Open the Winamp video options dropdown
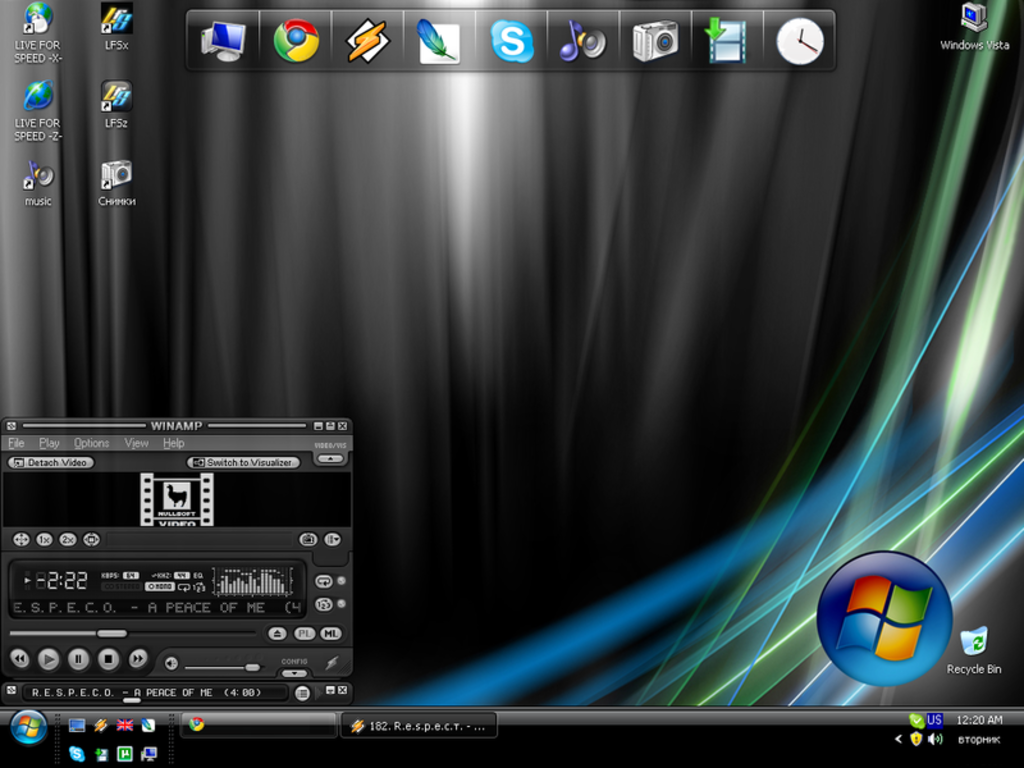Image resolution: width=1024 pixels, height=768 pixels. click(x=332, y=539)
